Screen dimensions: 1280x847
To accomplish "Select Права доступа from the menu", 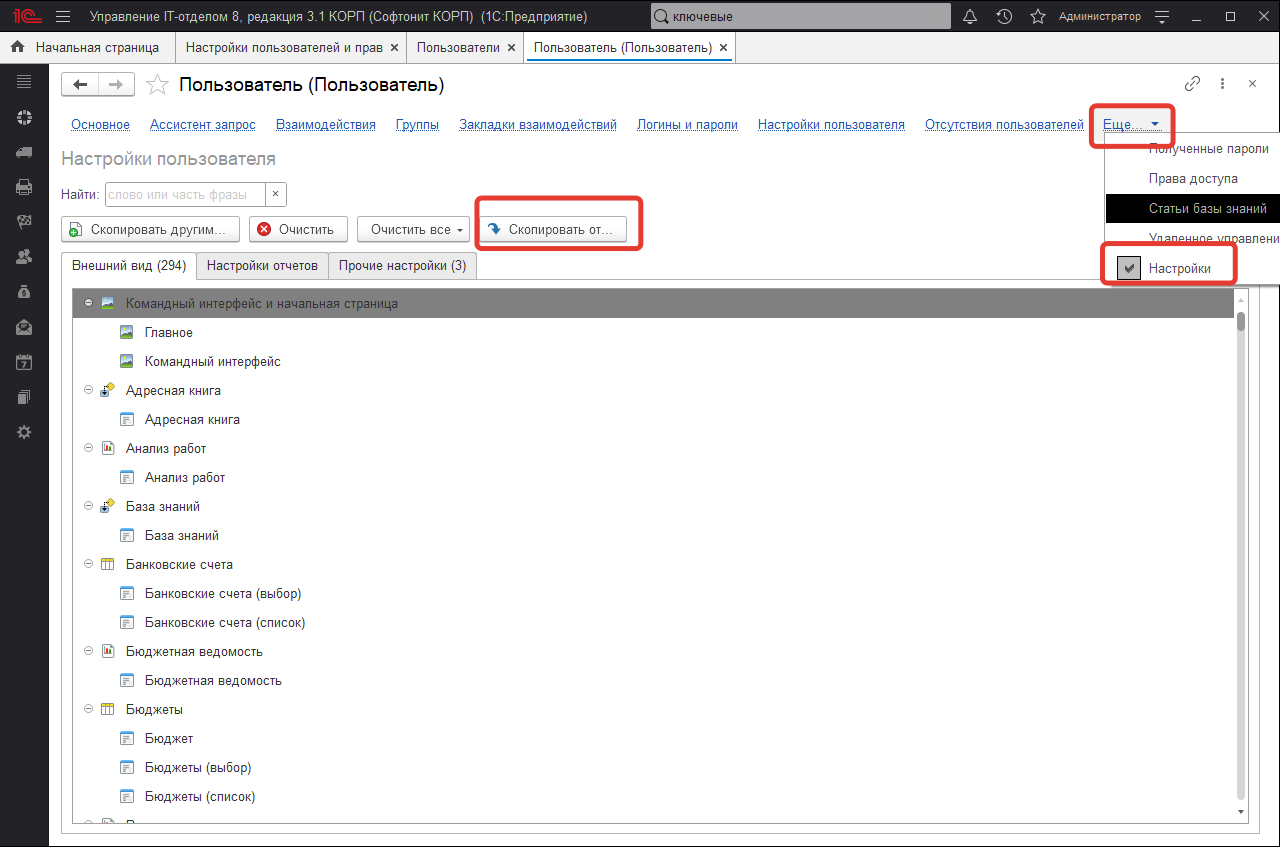I will point(1192,179).
